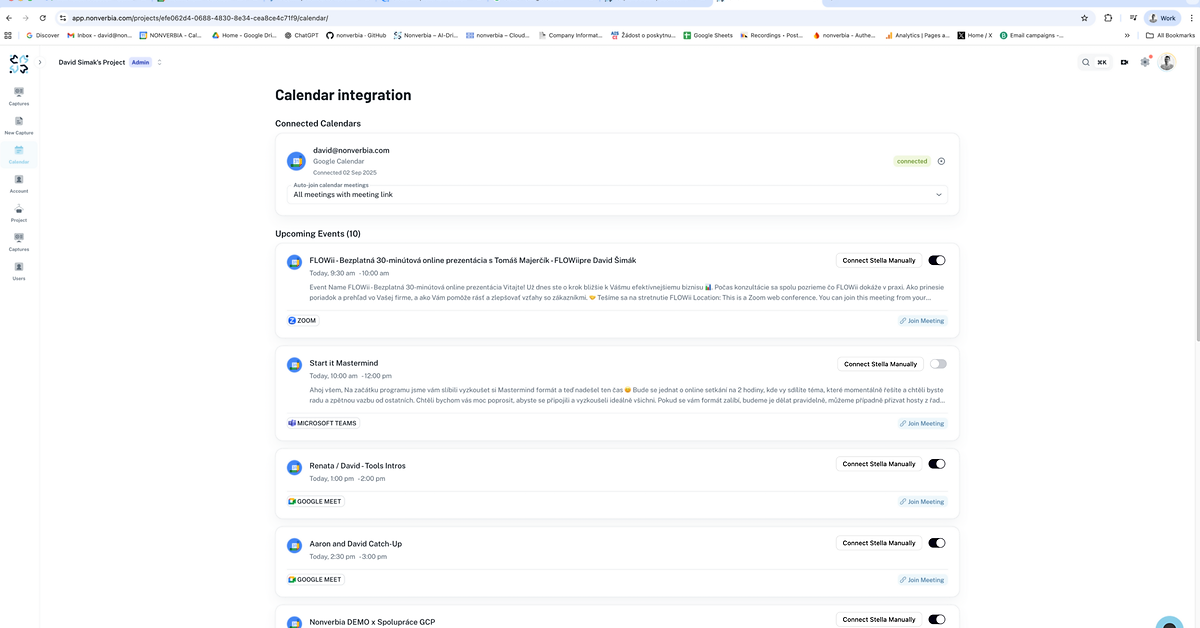Screen dimensions: 1200x628
Task: Open the connected calendar options via its info icon
Action: click(x=940, y=160)
